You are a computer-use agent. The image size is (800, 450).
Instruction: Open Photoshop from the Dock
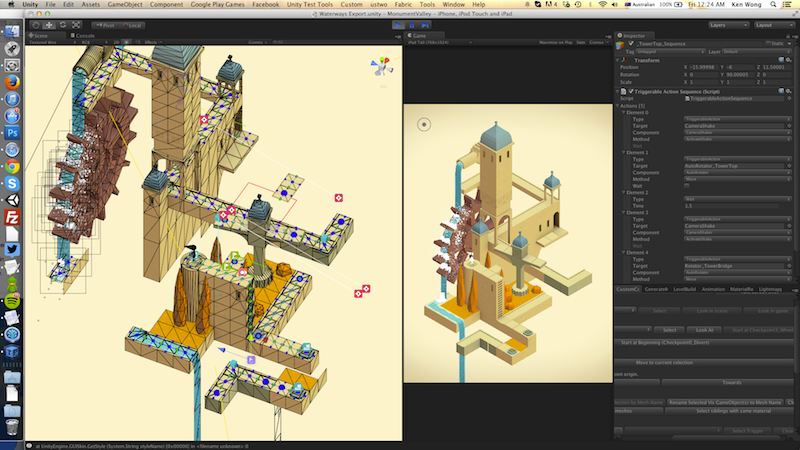tap(12, 133)
